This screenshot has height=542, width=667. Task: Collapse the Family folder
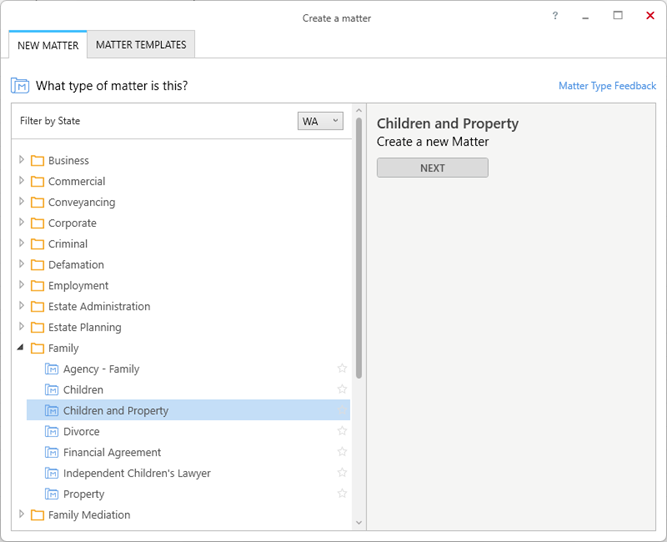coord(22,348)
